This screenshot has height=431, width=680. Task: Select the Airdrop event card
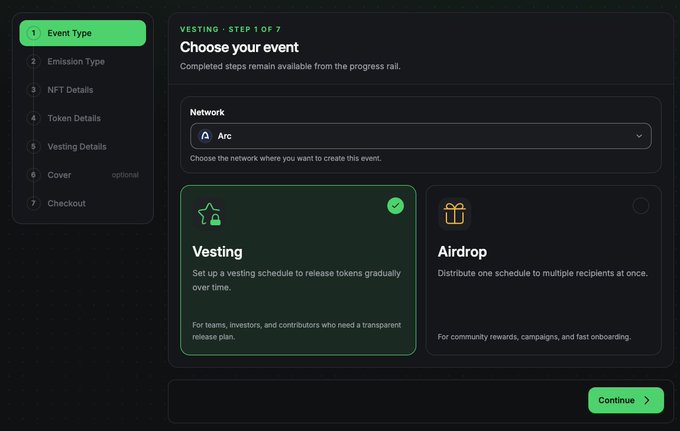pos(543,270)
